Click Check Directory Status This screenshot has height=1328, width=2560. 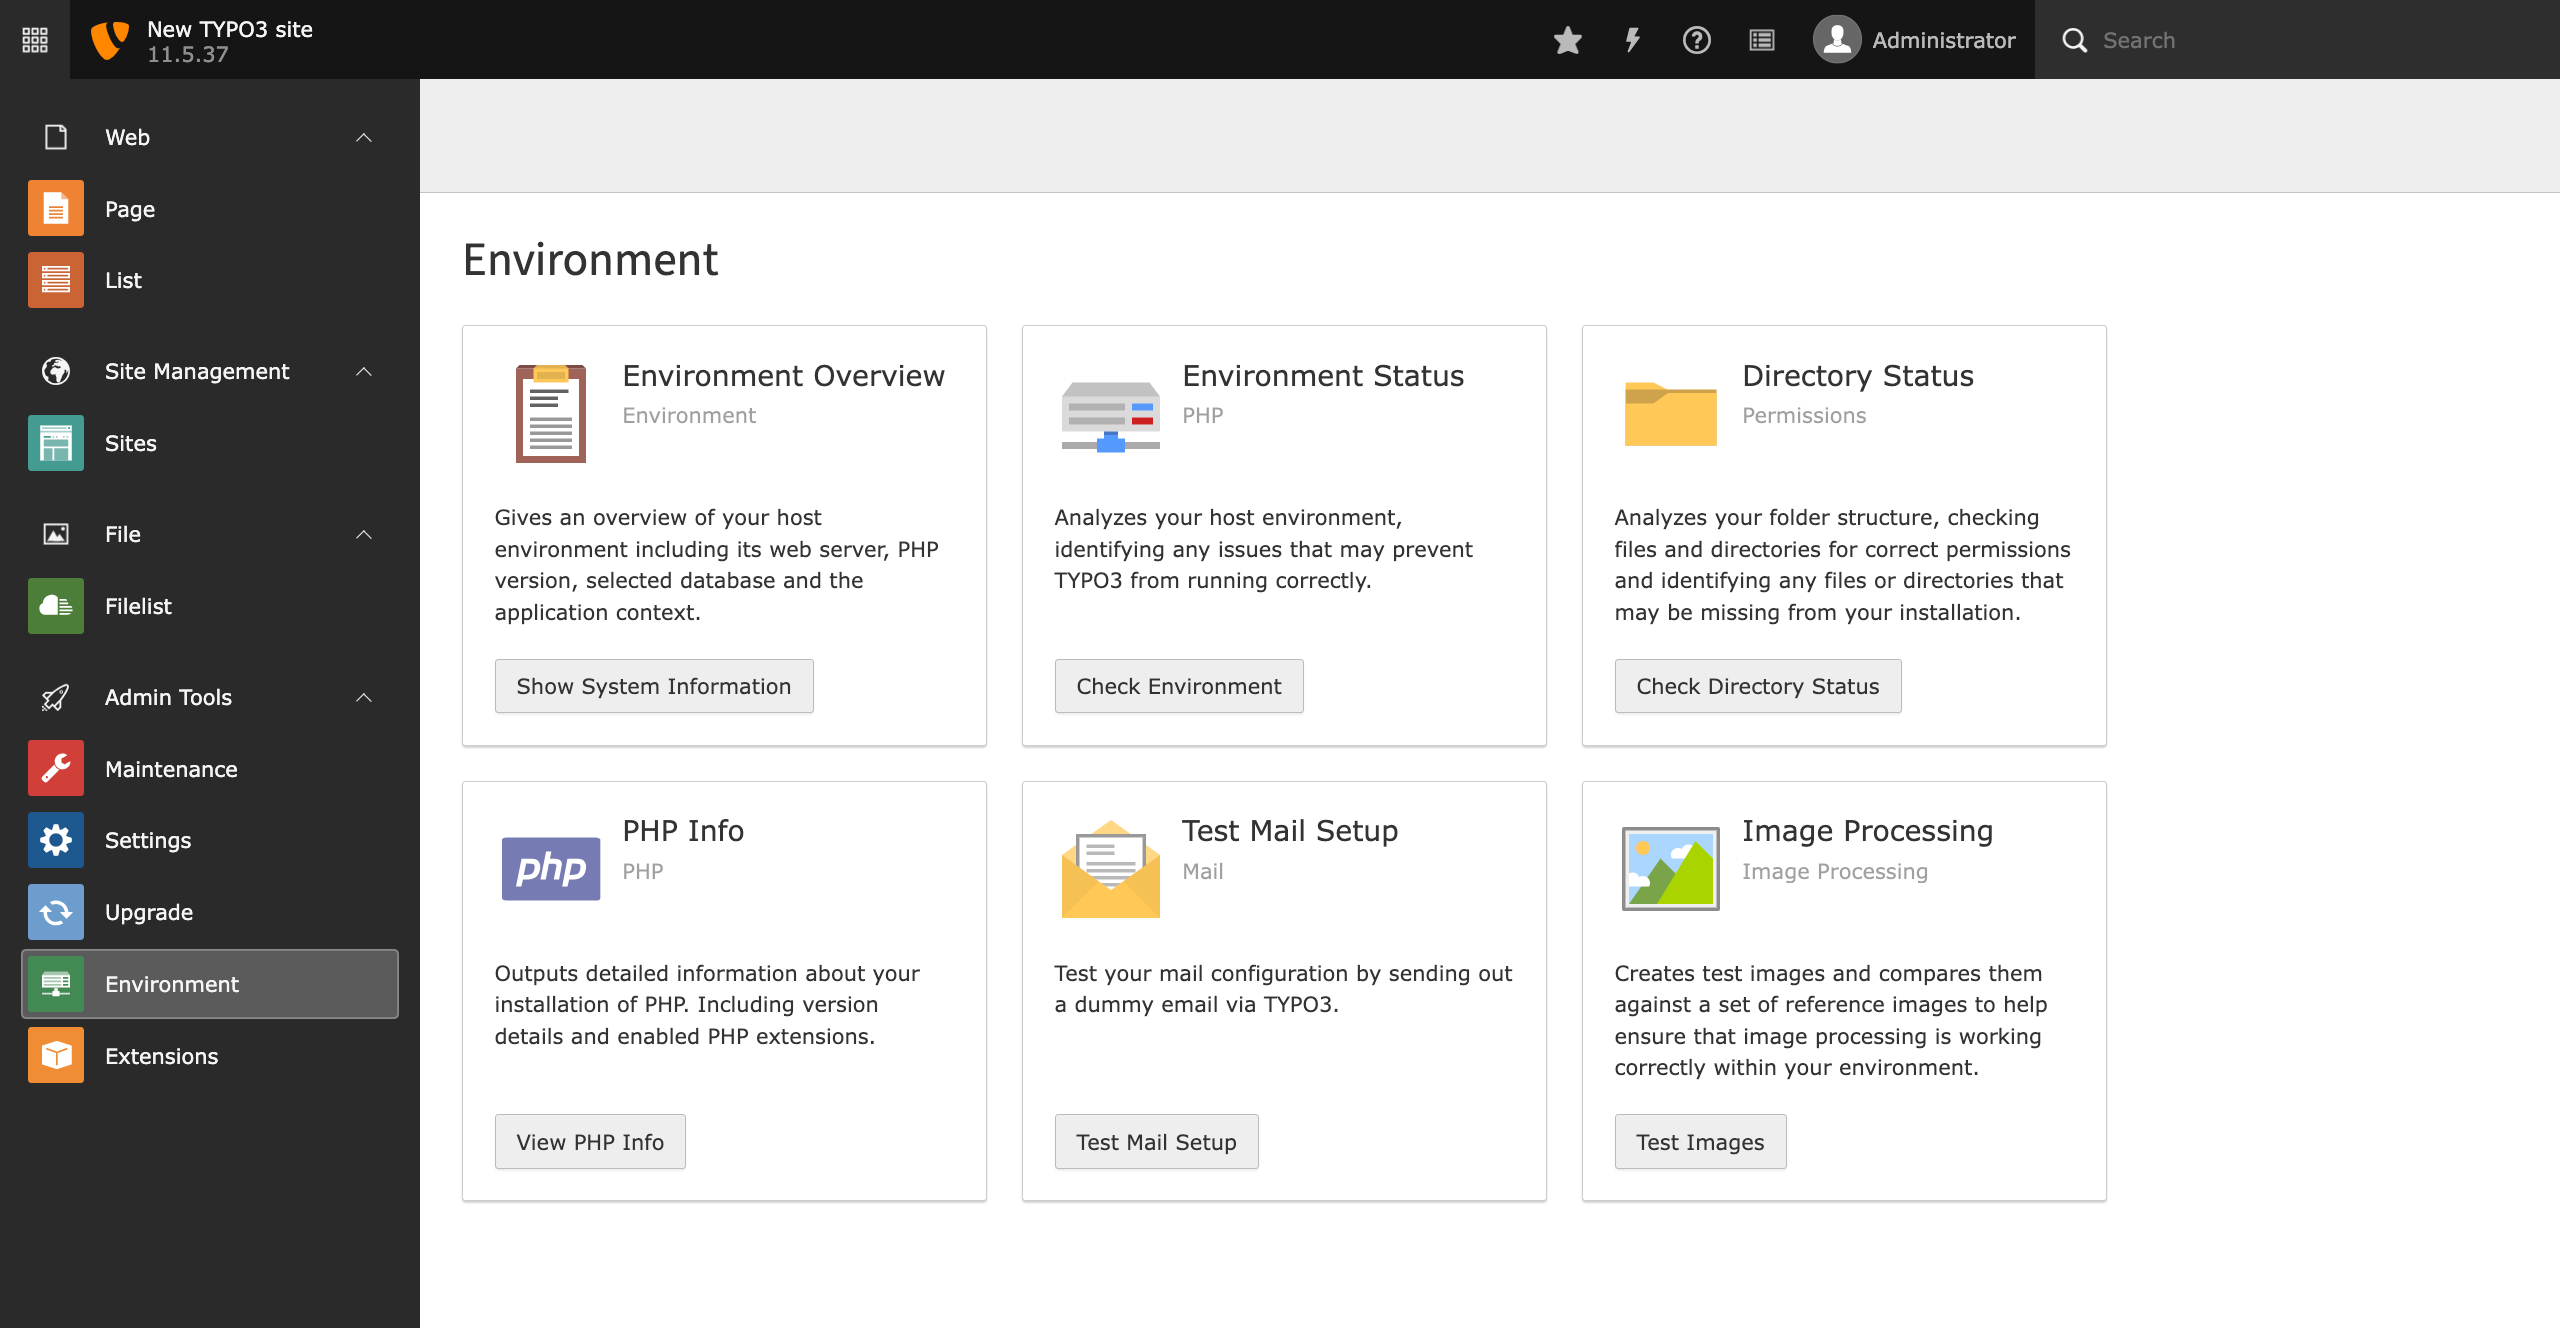1758,686
